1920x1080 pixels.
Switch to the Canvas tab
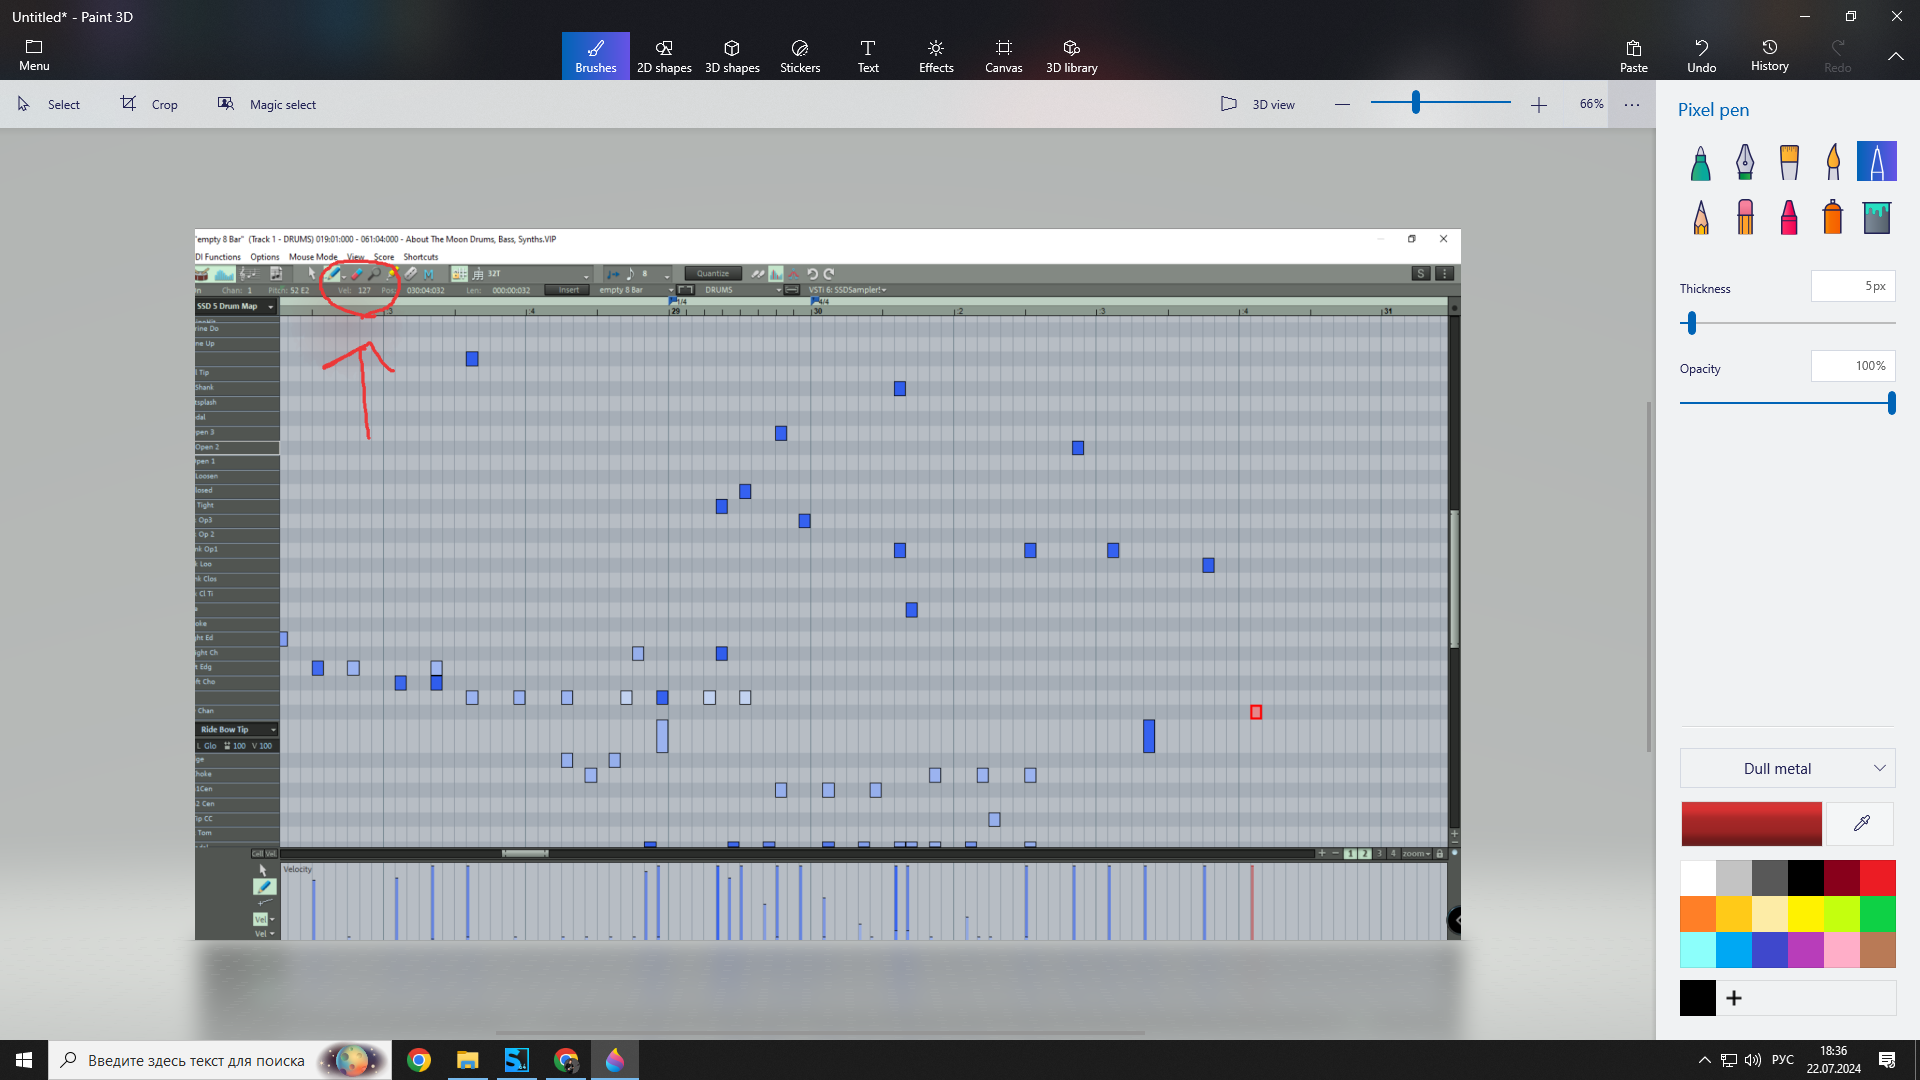point(1004,56)
